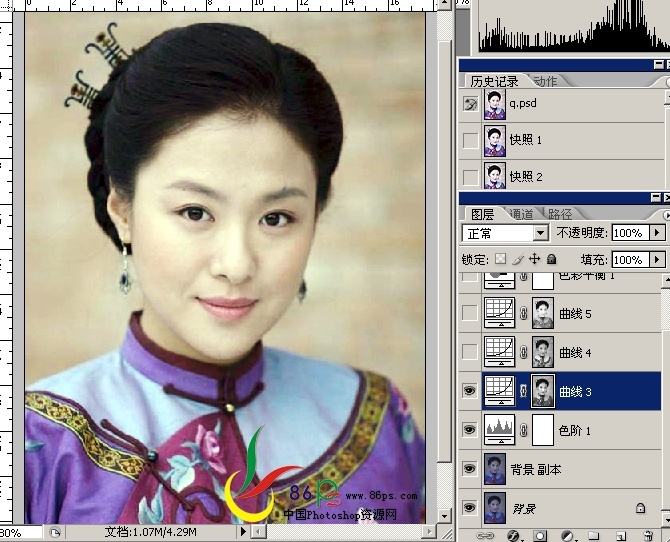Click the delete layer trash icon
Screen dimensions: 670x542
[x=648, y=536]
